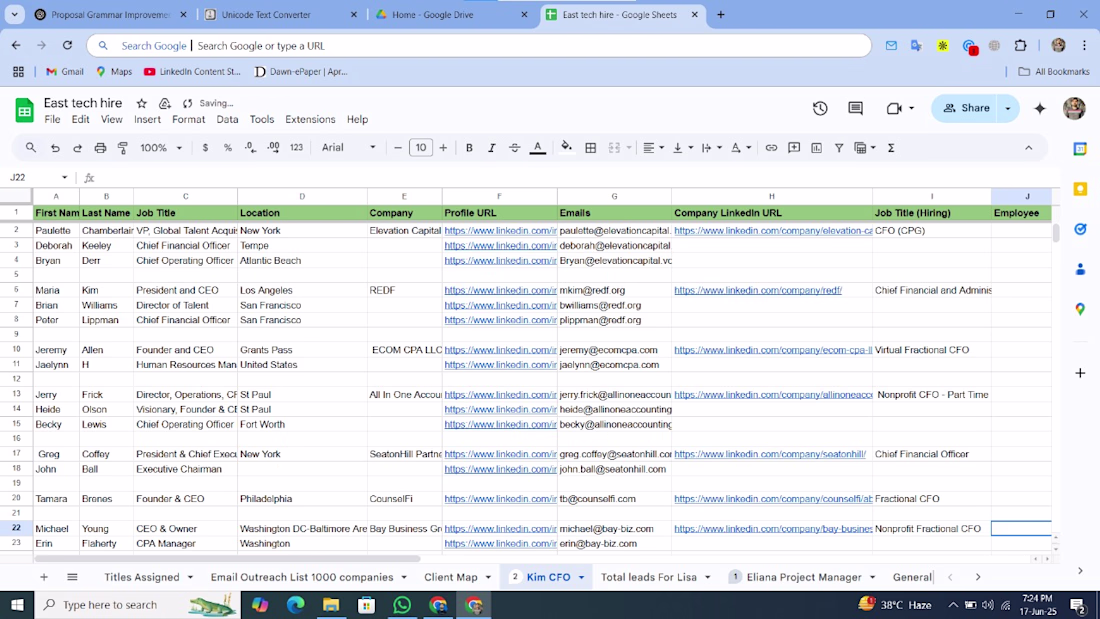The height and width of the screenshot is (619, 1100).
Task: Open the borders tool
Action: click(591, 148)
